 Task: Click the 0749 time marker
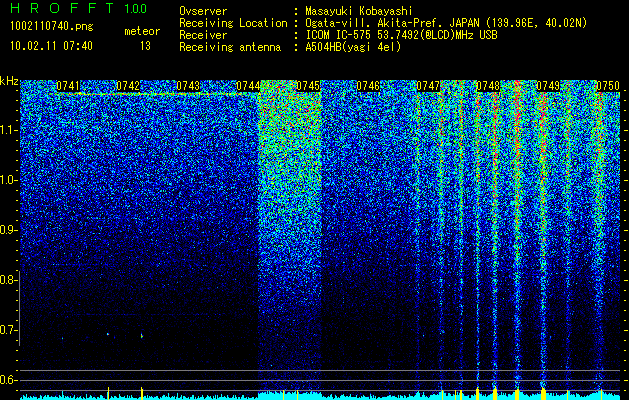coord(548,86)
